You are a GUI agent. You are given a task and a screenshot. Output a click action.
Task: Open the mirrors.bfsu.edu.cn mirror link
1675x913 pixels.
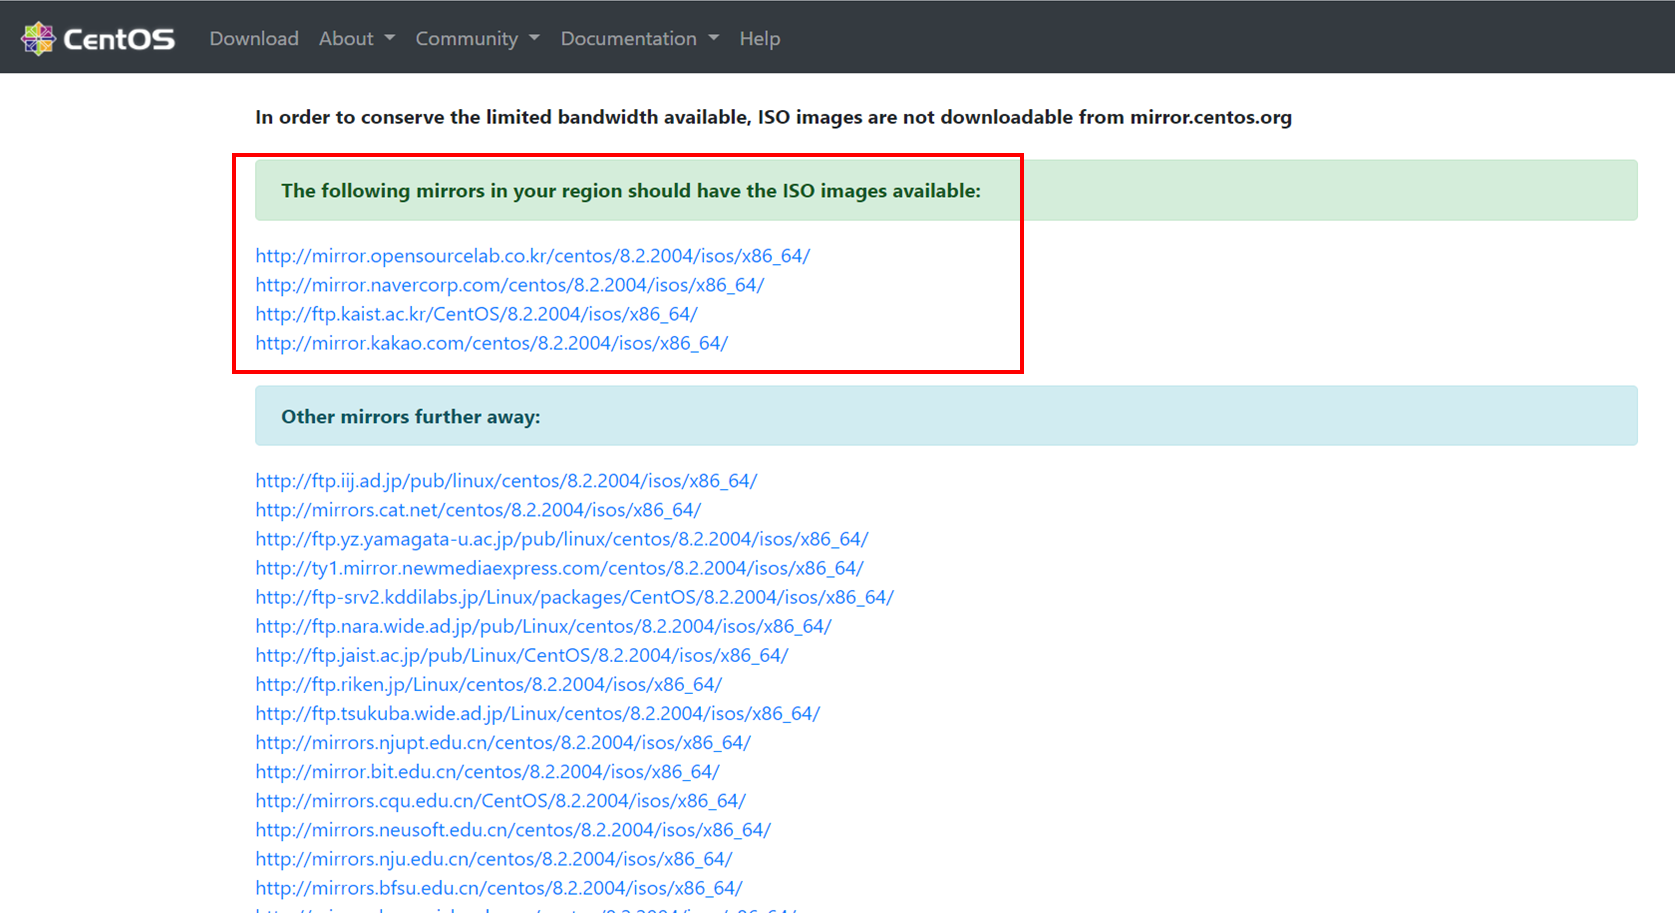click(x=498, y=887)
